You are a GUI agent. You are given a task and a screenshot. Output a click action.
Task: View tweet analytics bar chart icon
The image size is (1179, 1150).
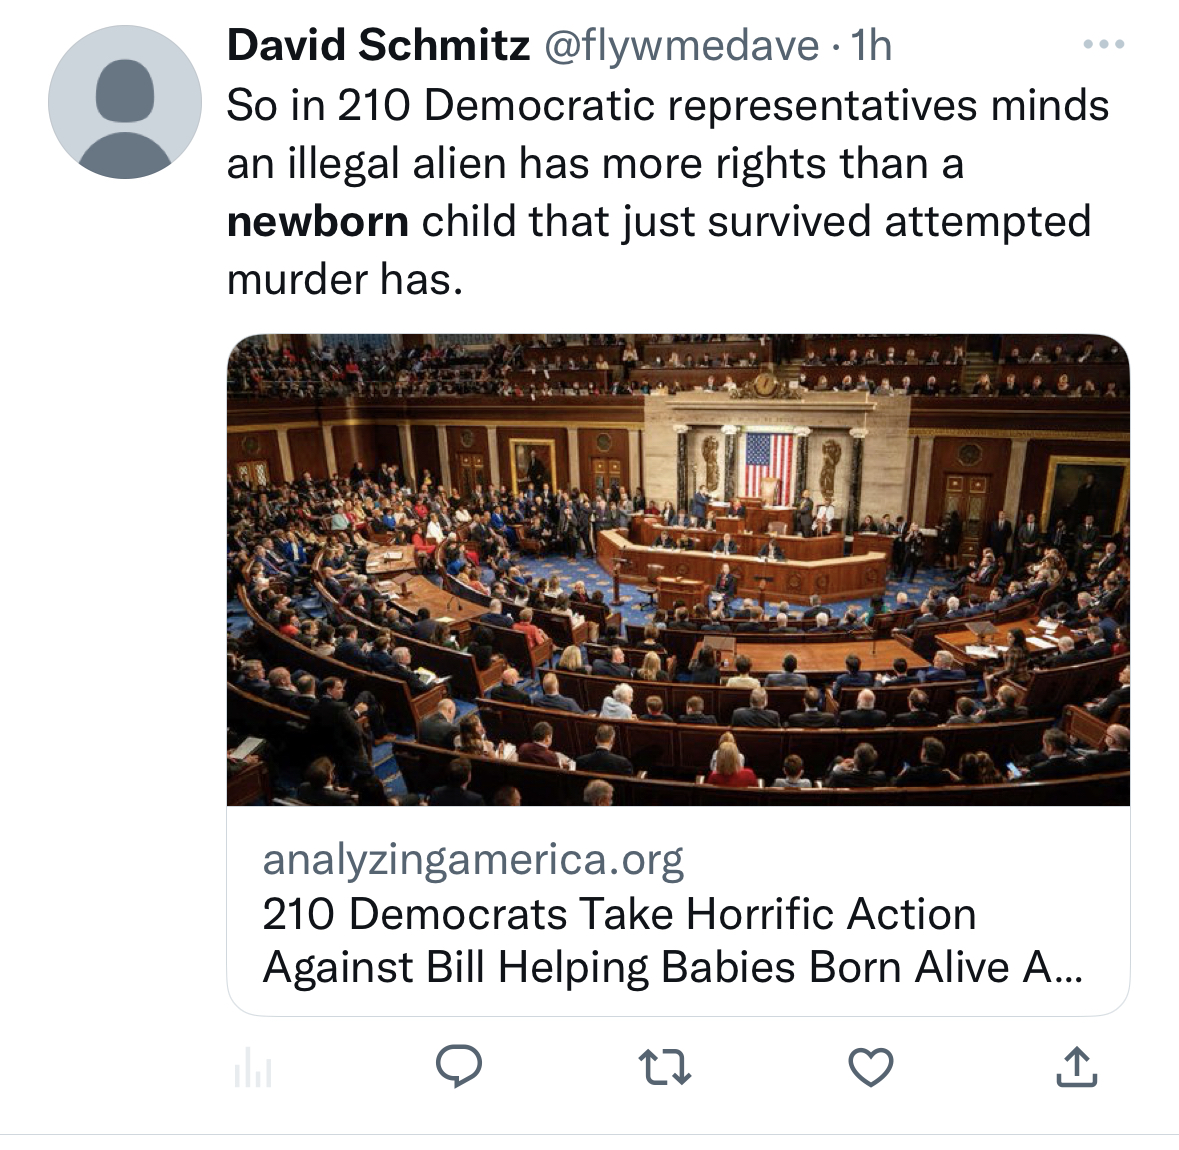point(252,1069)
